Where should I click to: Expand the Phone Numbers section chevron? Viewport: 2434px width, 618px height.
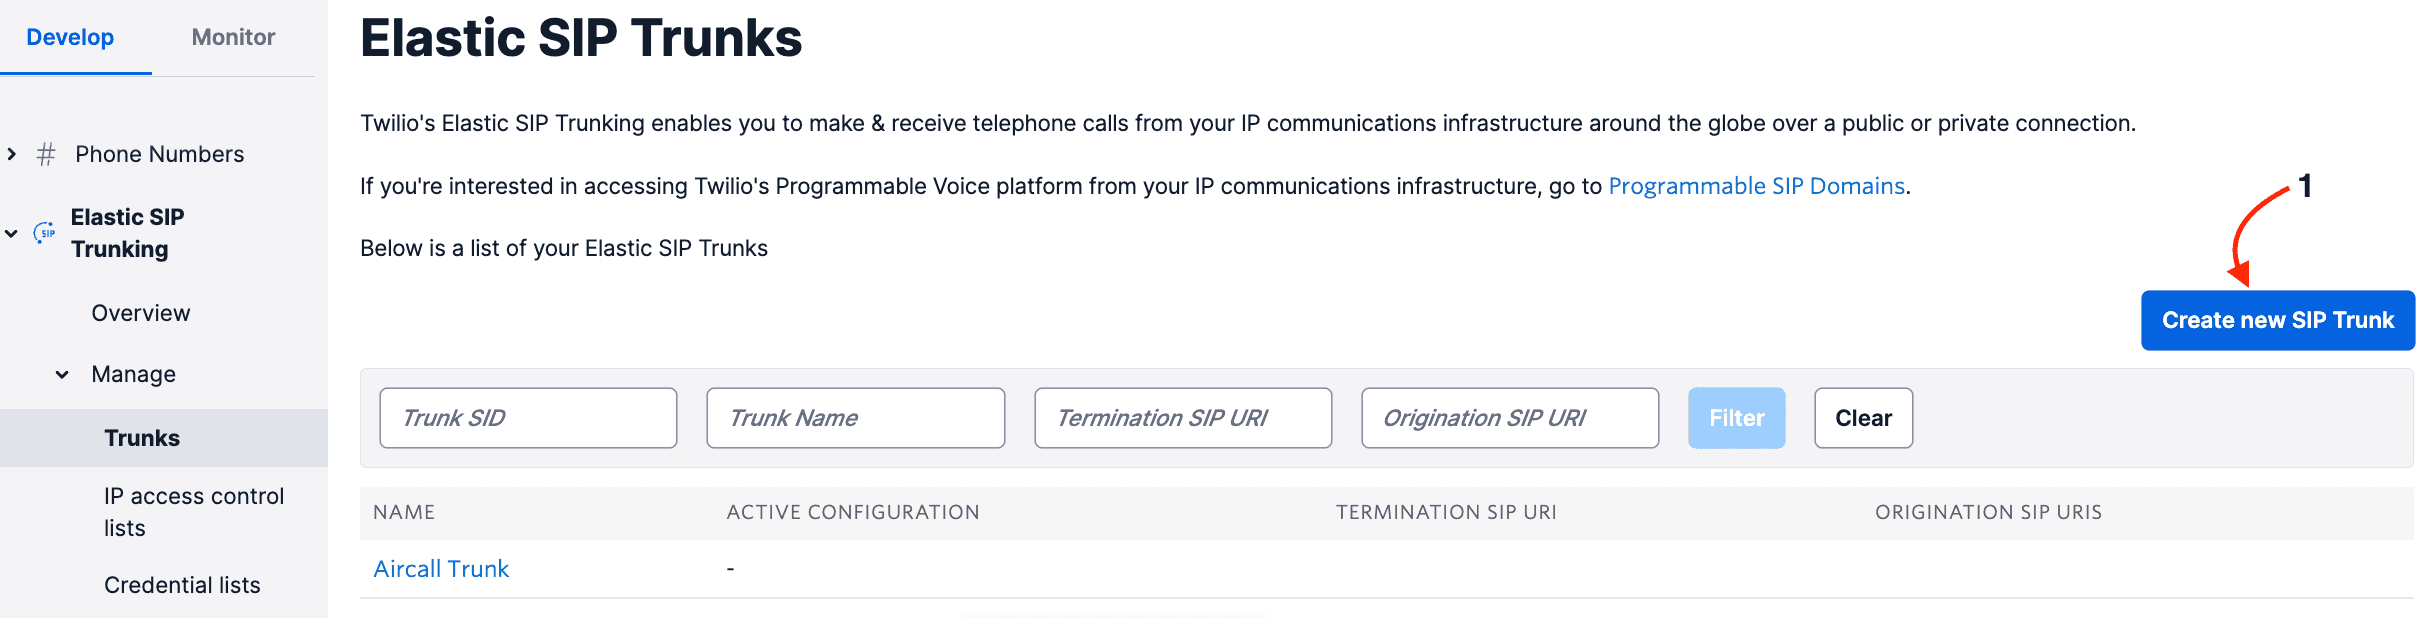click(12, 154)
